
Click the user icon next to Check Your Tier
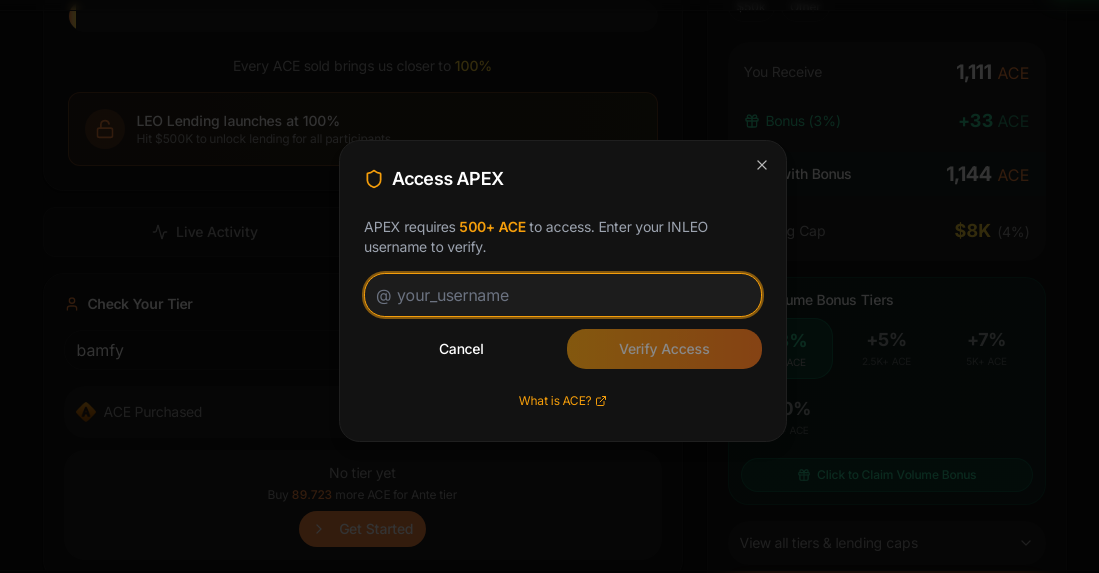[x=72, y=304]
